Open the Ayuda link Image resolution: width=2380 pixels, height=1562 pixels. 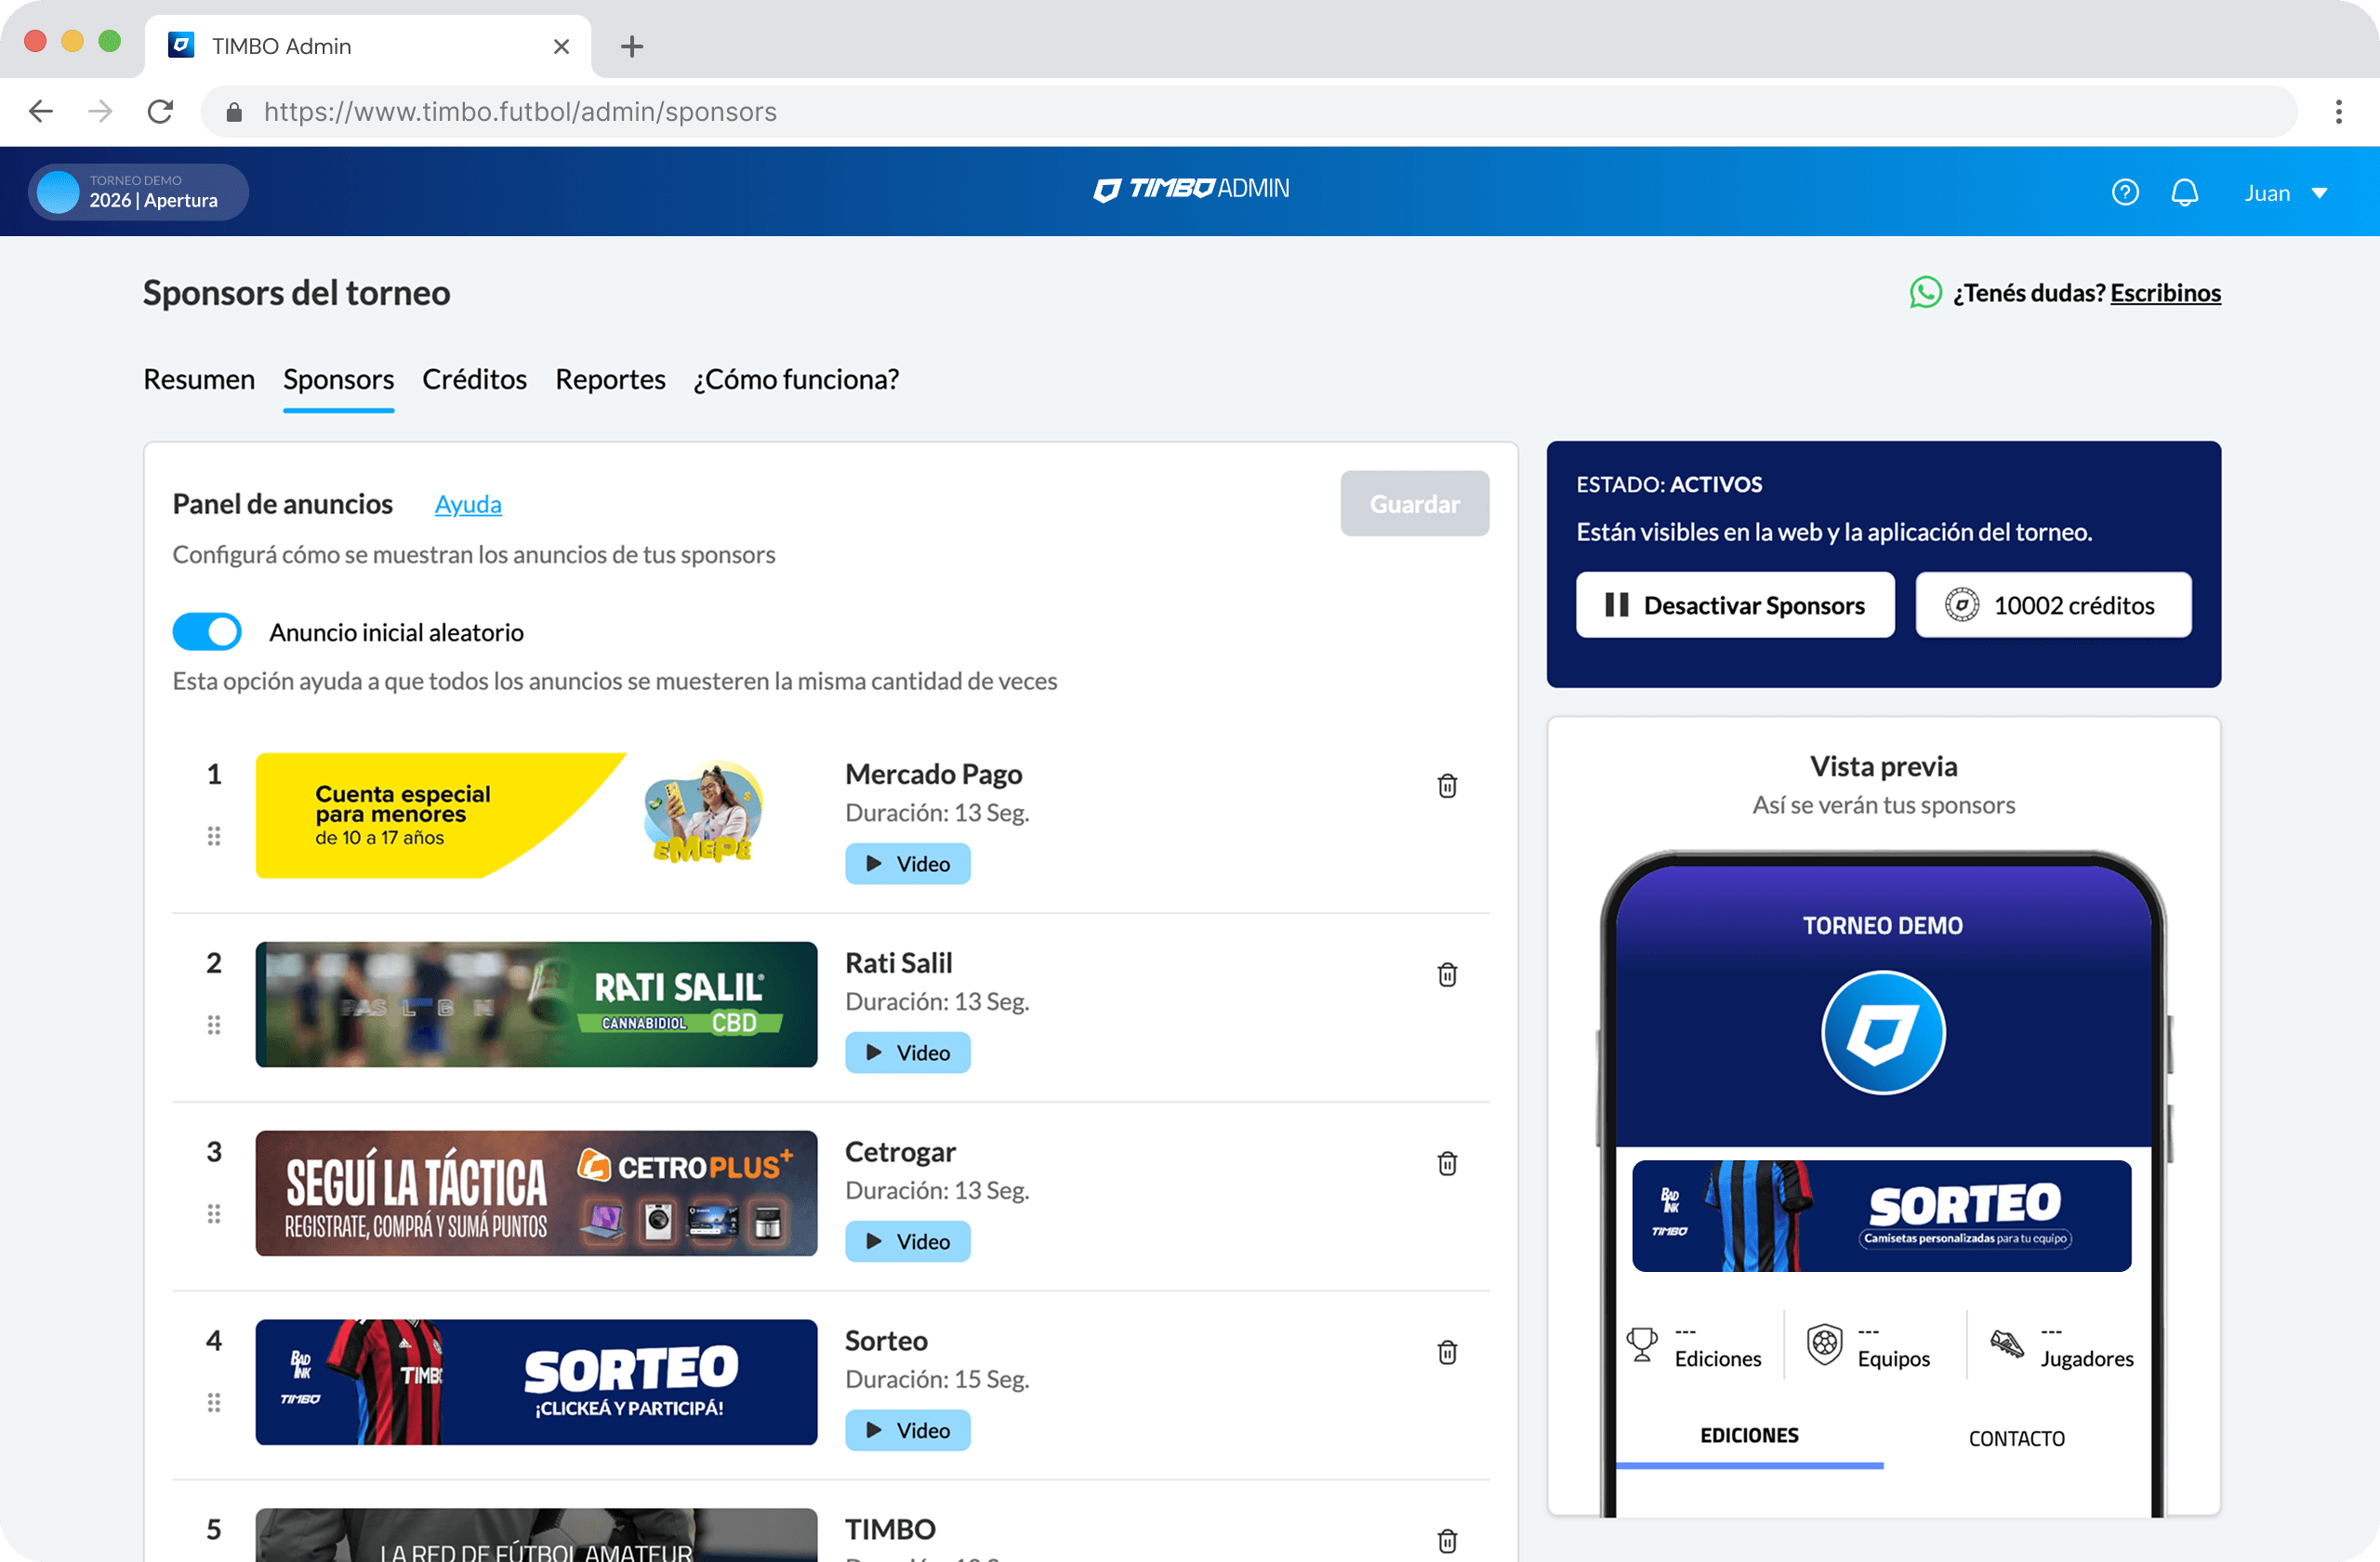[x=468, y=505]
